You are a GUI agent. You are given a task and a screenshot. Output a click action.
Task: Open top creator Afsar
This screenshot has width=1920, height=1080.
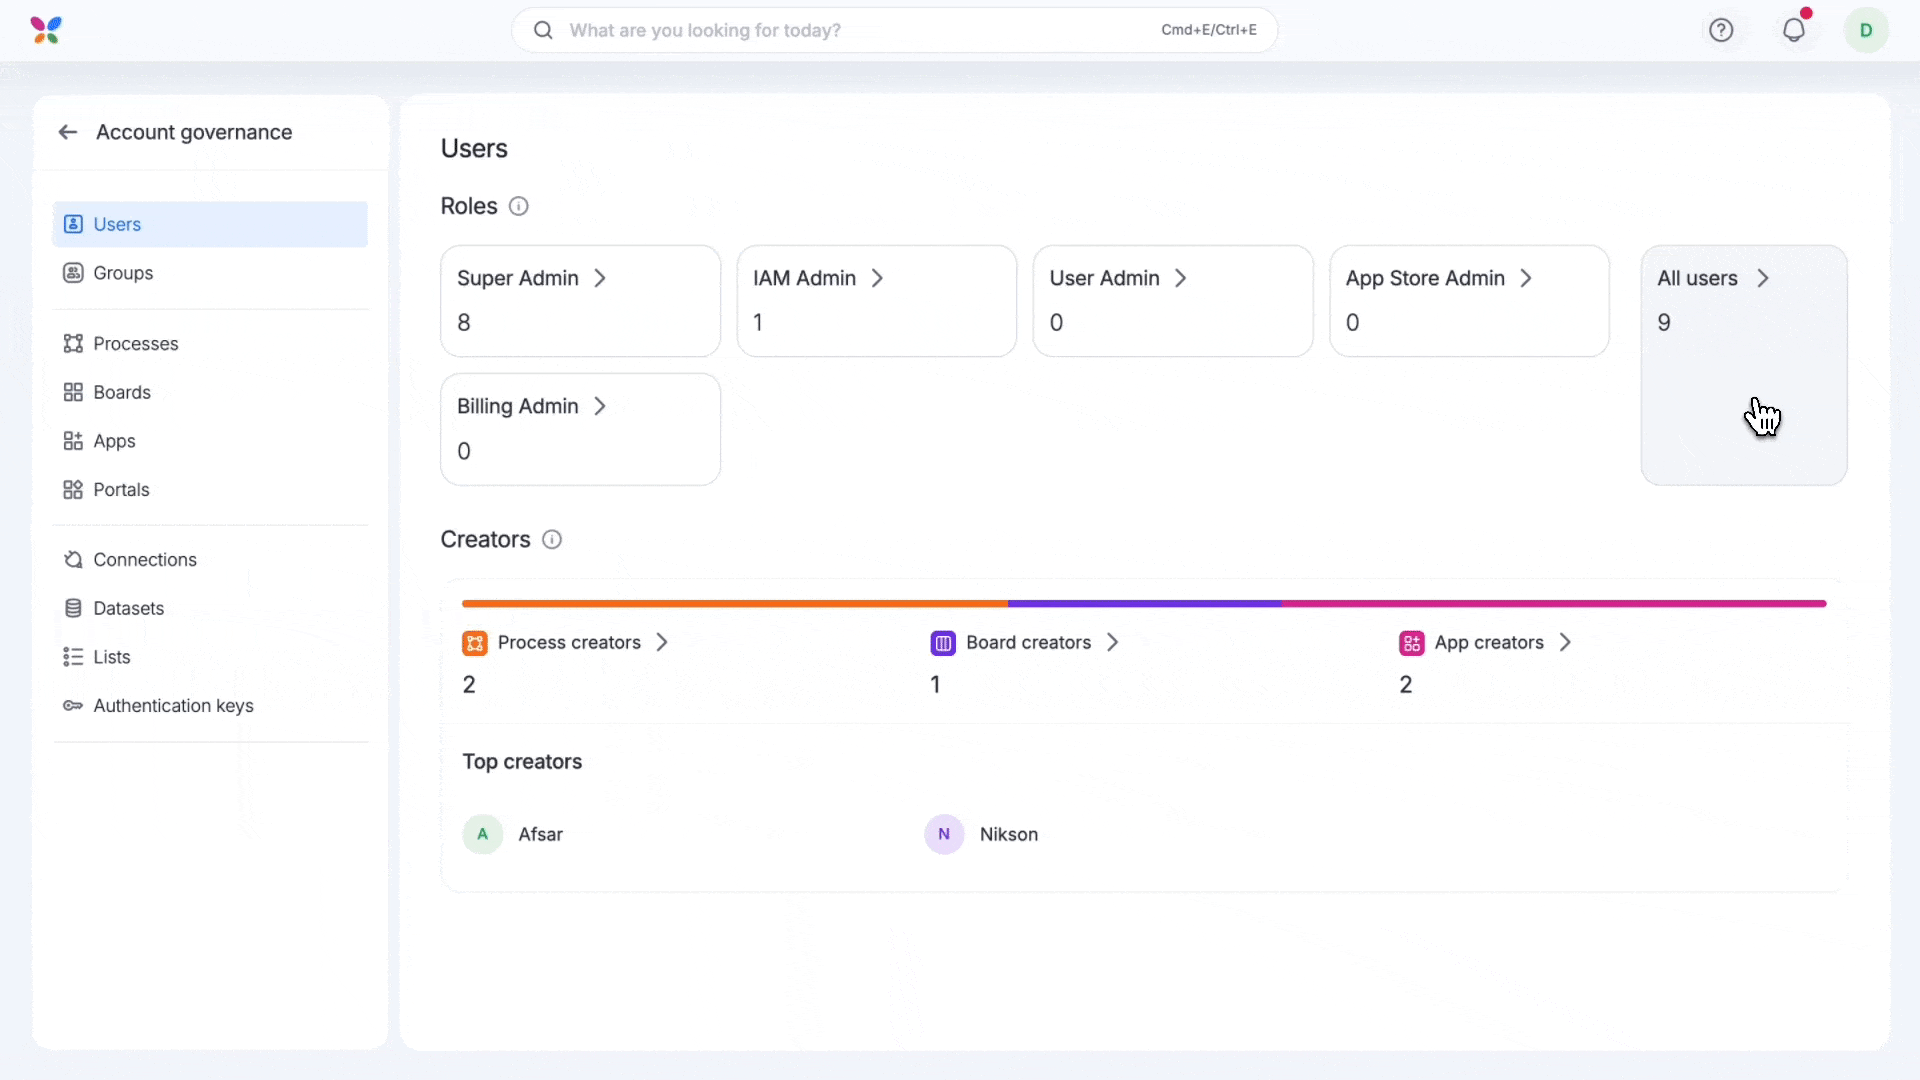point(540,834)
